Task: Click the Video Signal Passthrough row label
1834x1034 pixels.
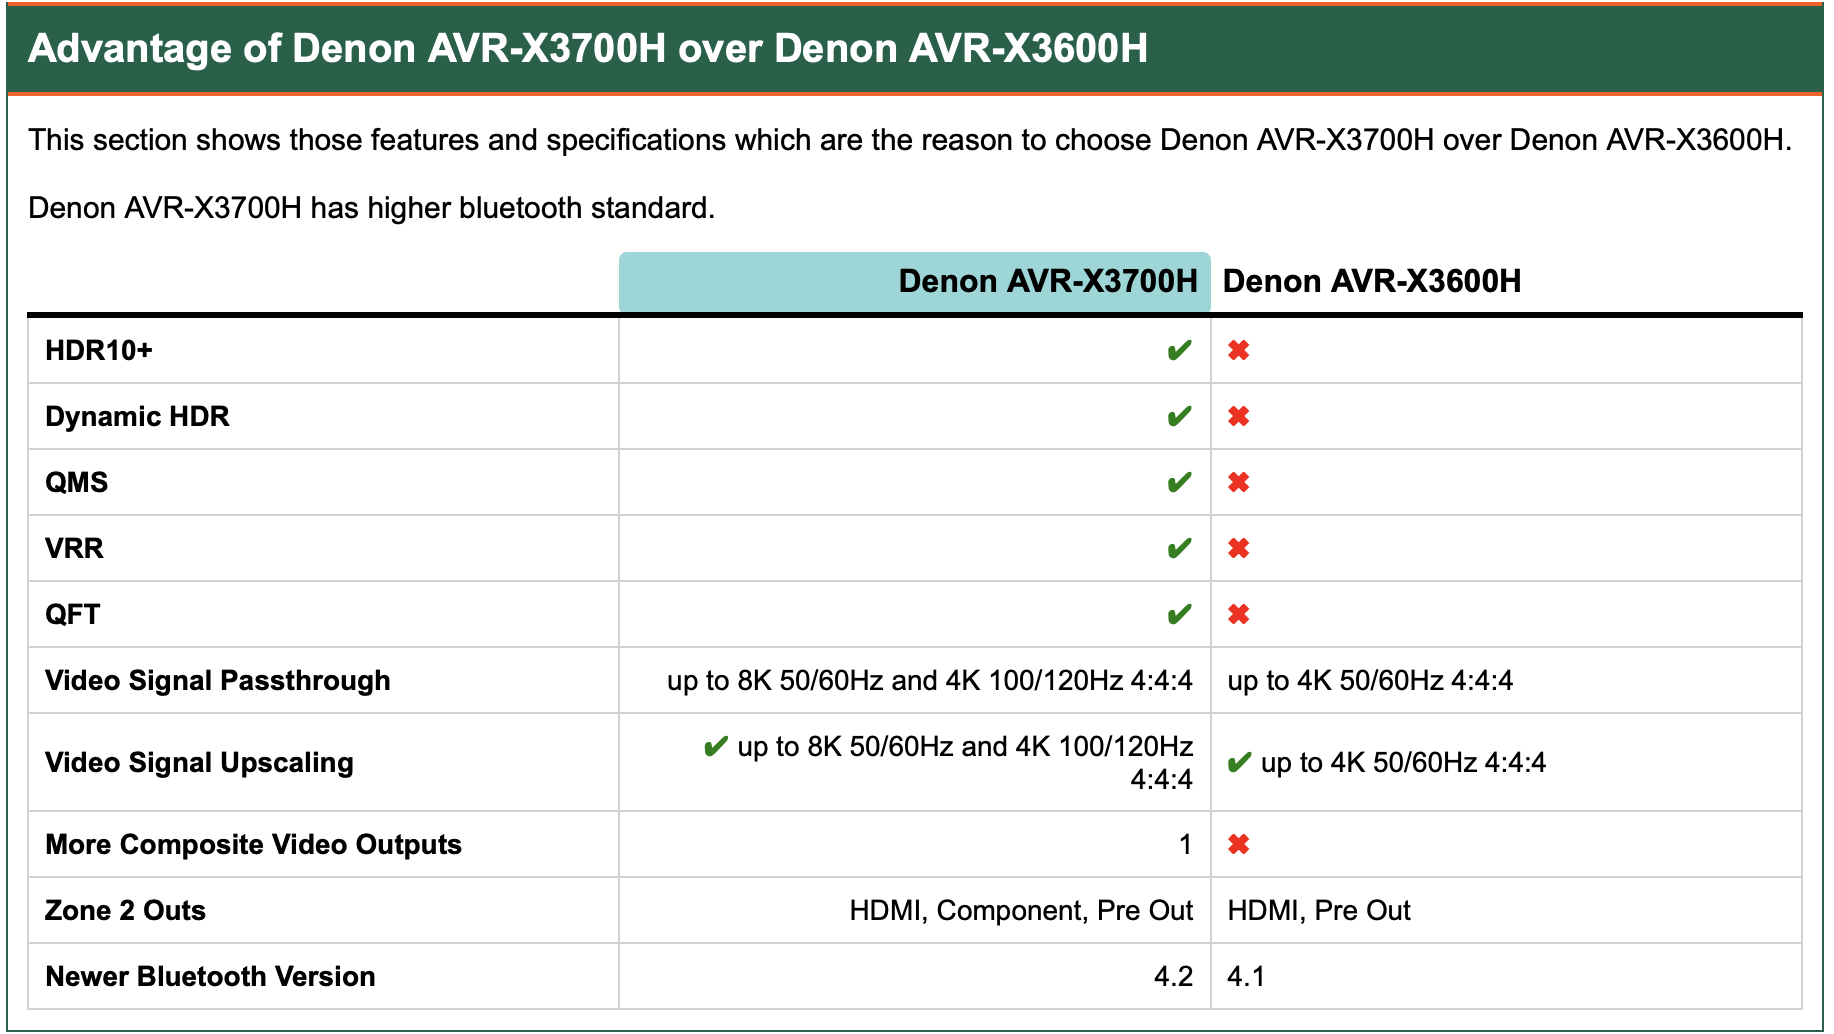Action: tap(218, 681)
